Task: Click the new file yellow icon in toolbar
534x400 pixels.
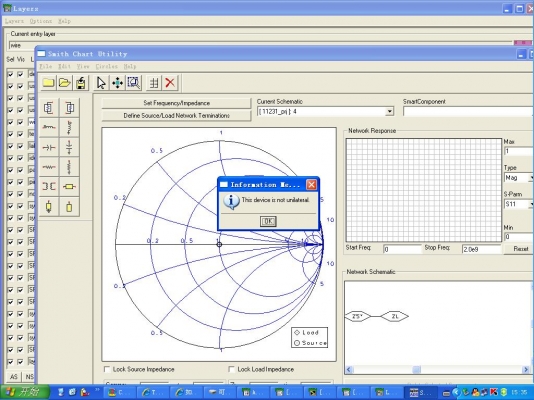Action: pos(48,83)
